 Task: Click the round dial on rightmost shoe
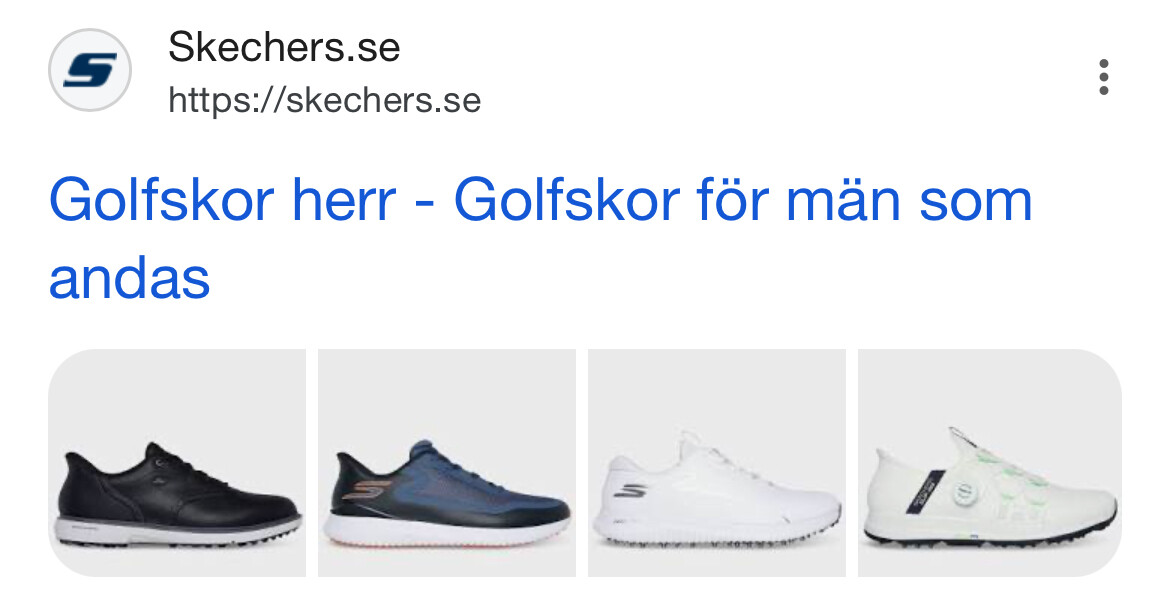point(966,491)
